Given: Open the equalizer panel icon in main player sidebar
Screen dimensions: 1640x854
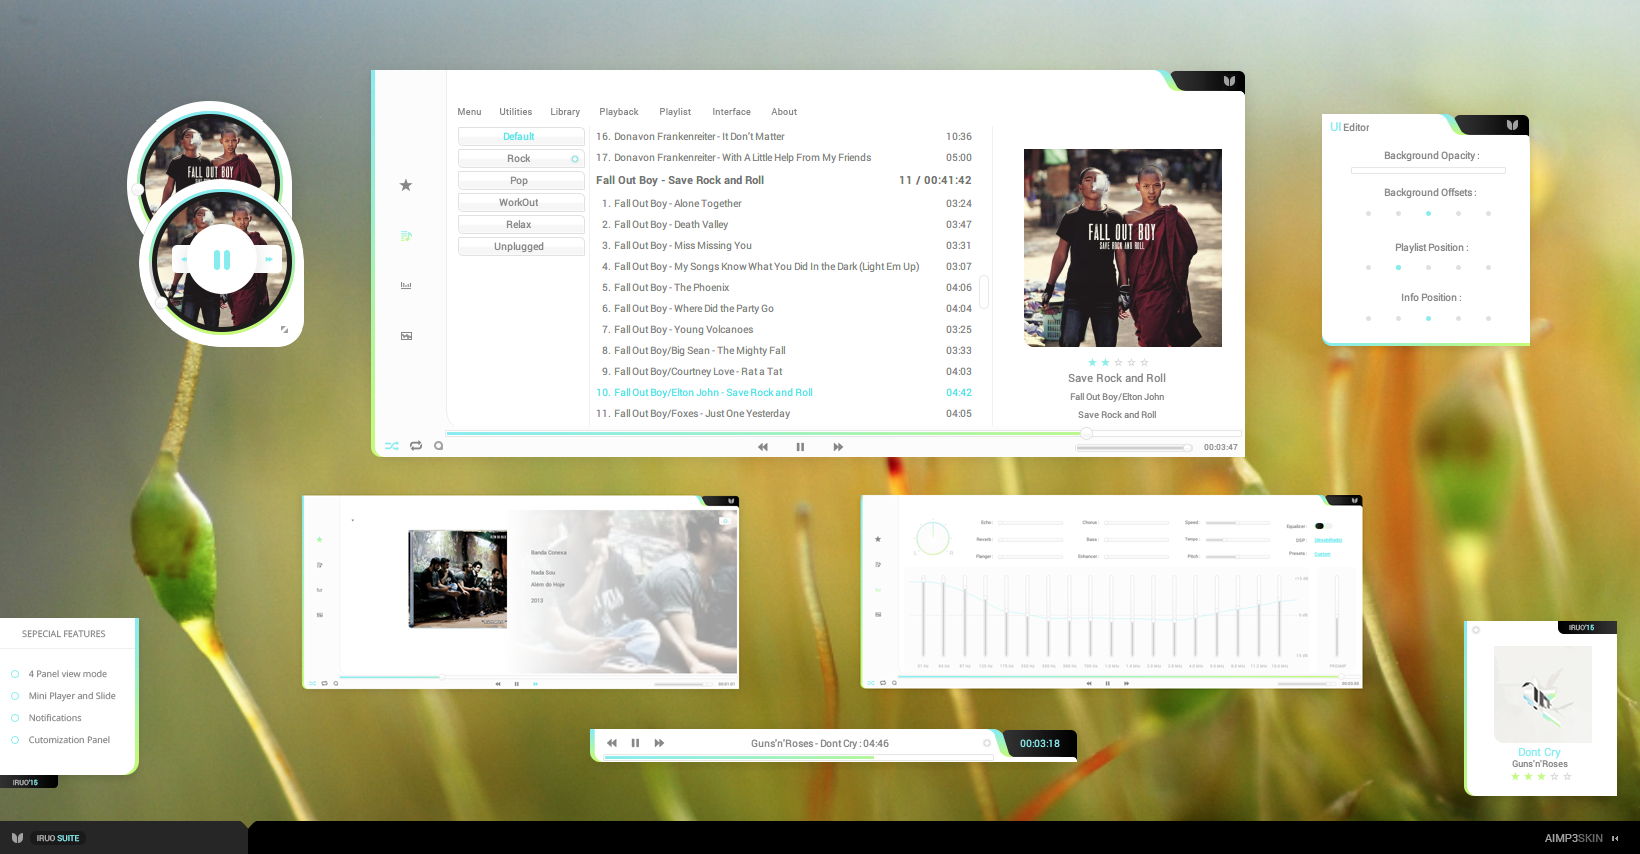Looking at the screenshot, I should click(x=406, y=286).
